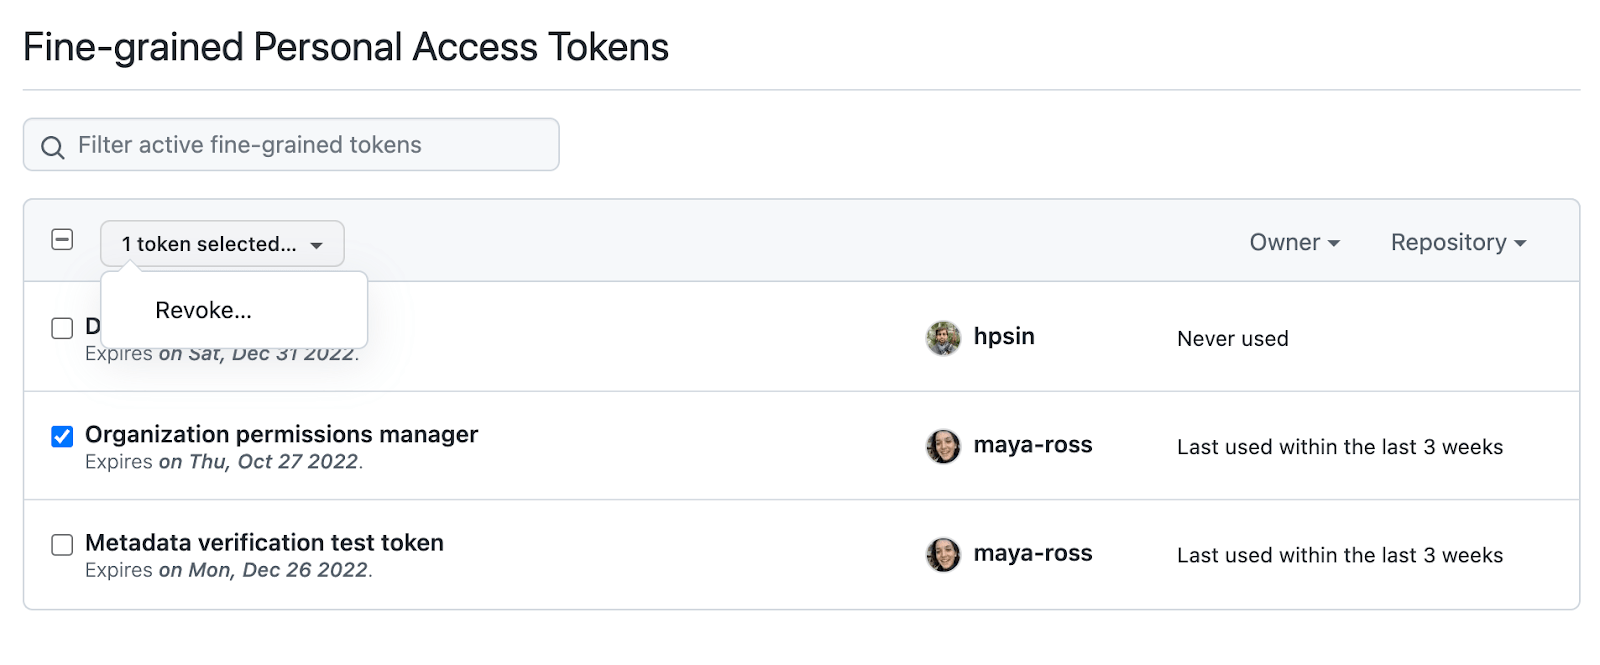Viewport: 1600px width, 665px height.
Task: Choose Revoke from the actions menu
Action: 203,310
